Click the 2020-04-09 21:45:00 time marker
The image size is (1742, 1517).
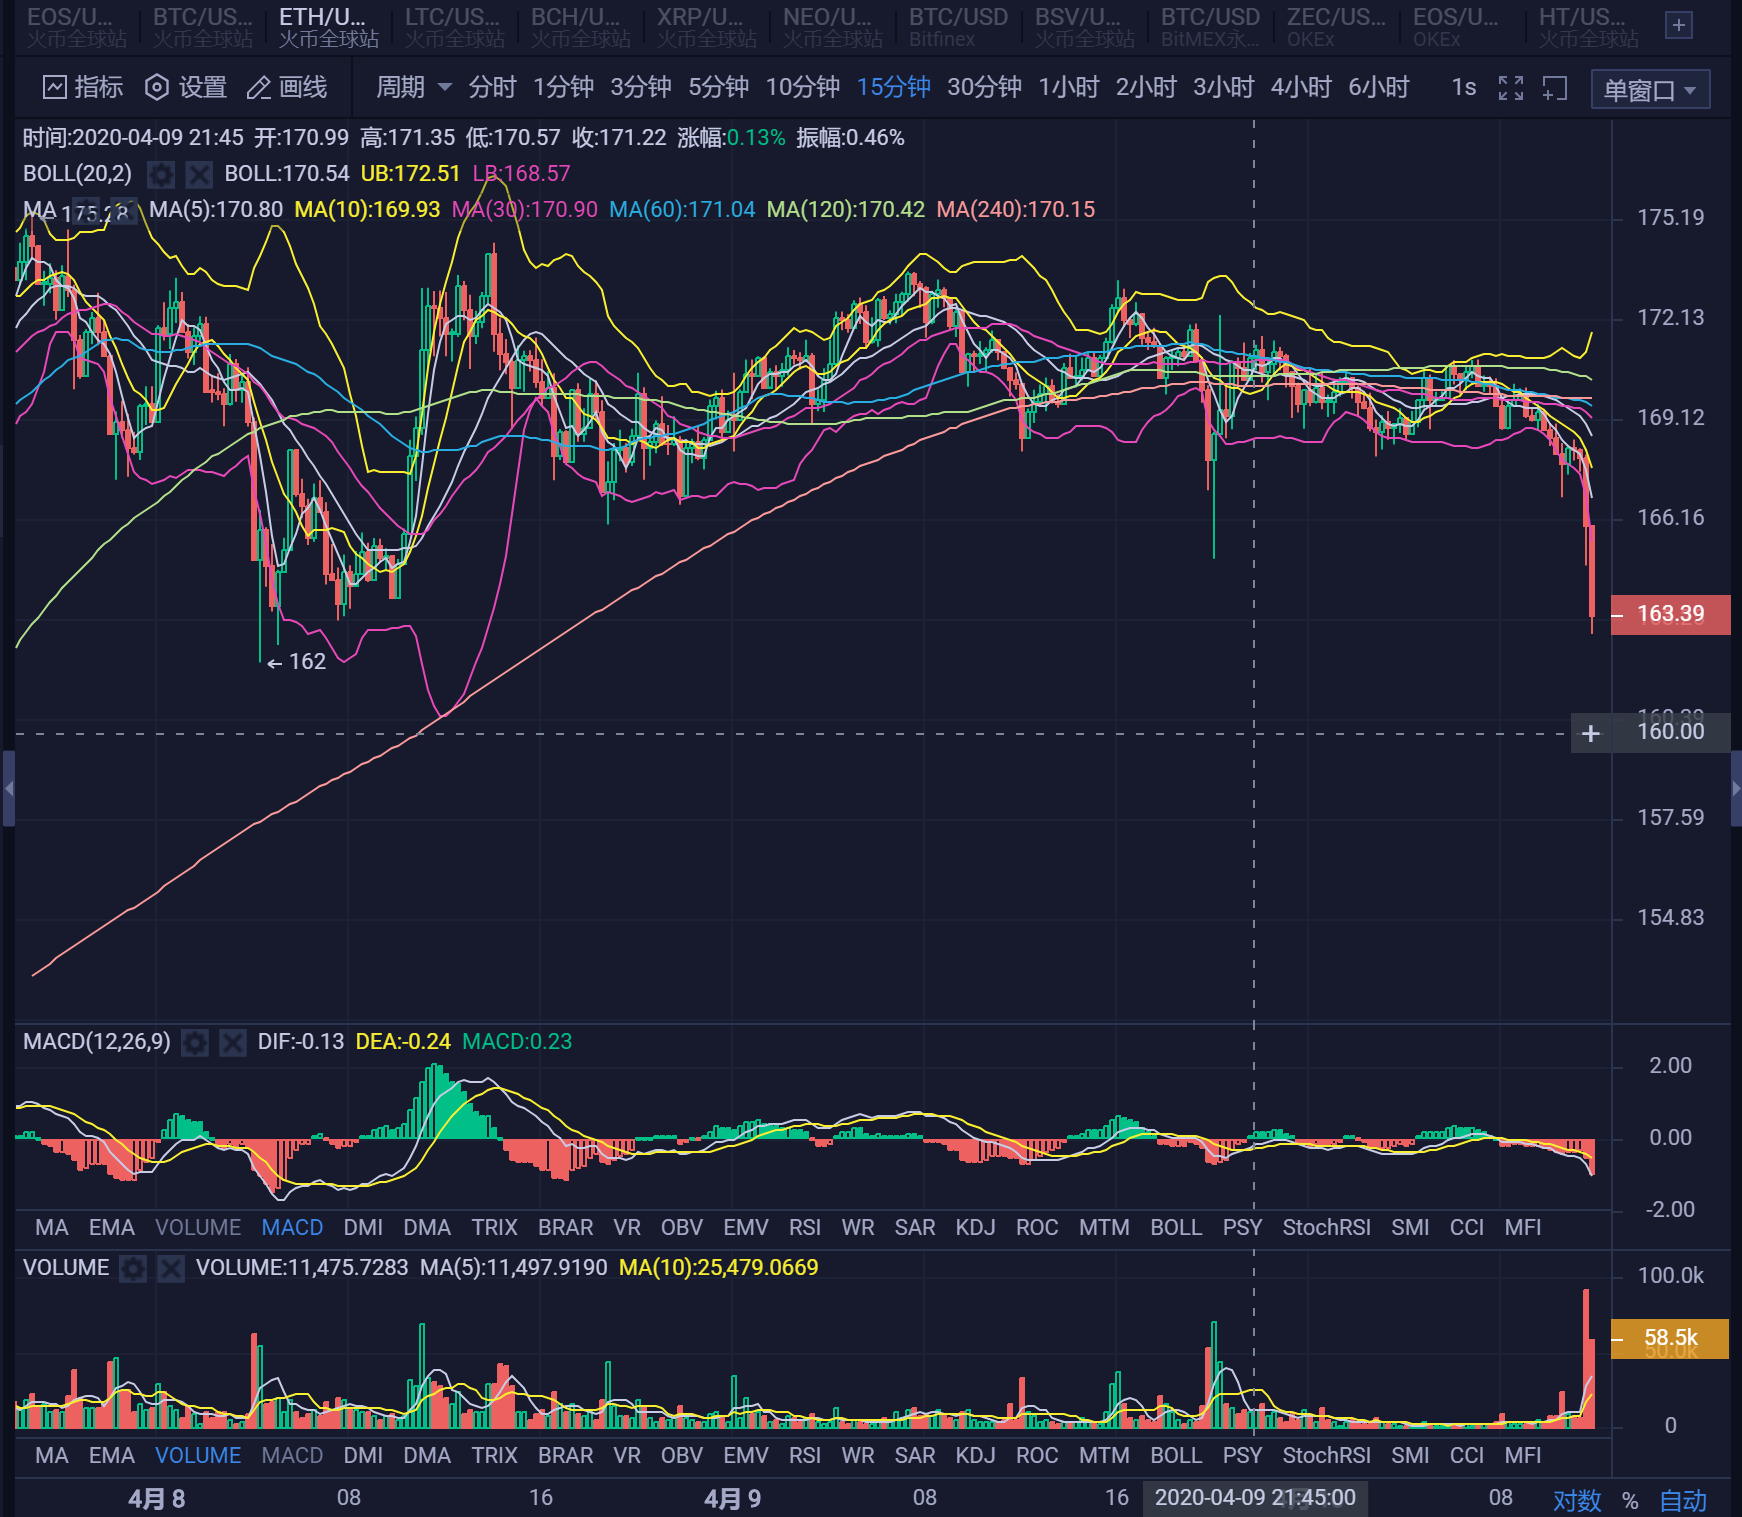pyautogui.click(x=1255, y=1498)
